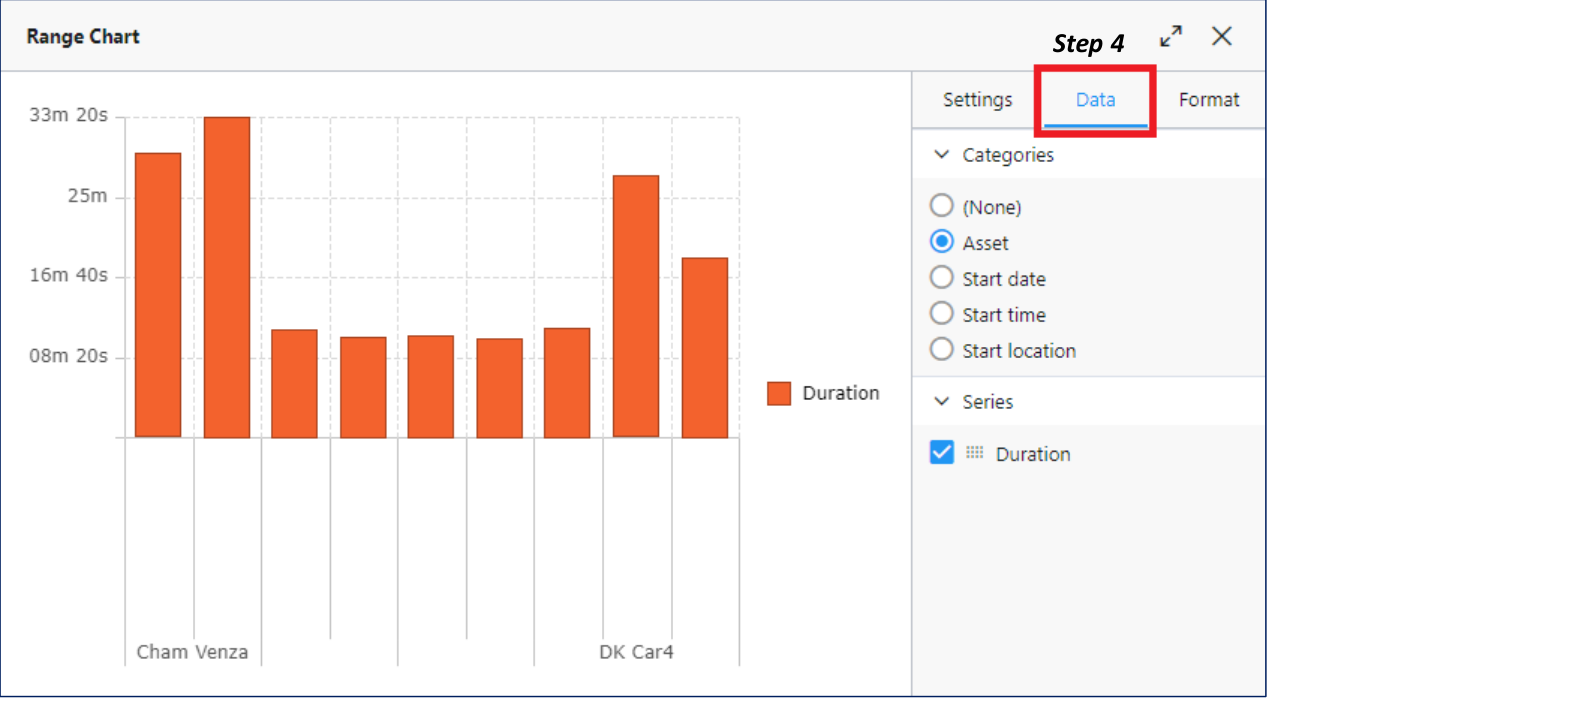Switch to the Settings tab

click(x=977, y=100)
